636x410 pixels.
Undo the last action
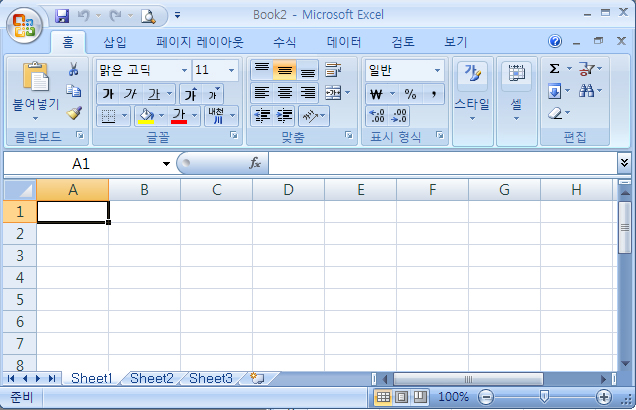(84, 16)
